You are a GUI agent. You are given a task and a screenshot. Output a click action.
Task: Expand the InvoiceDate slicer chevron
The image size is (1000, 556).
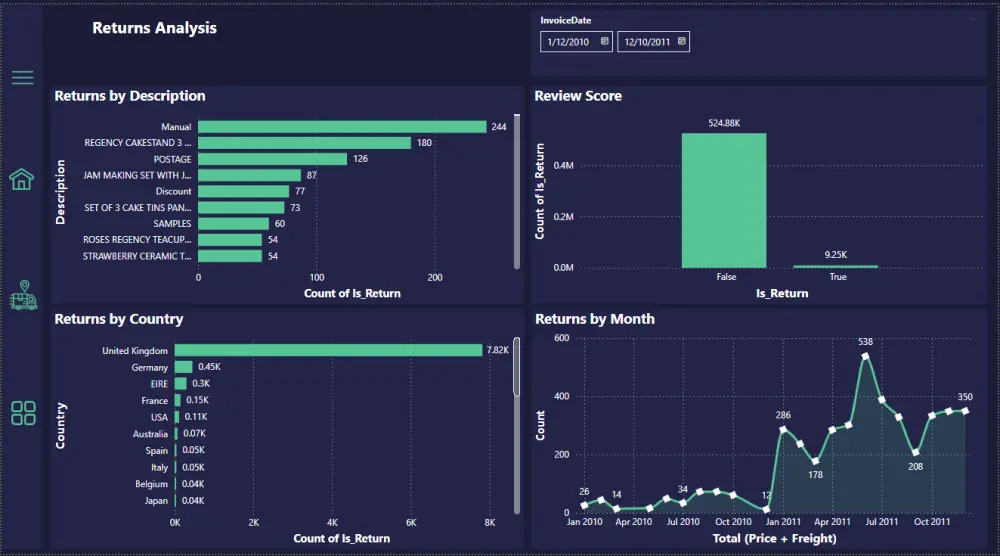973,19
